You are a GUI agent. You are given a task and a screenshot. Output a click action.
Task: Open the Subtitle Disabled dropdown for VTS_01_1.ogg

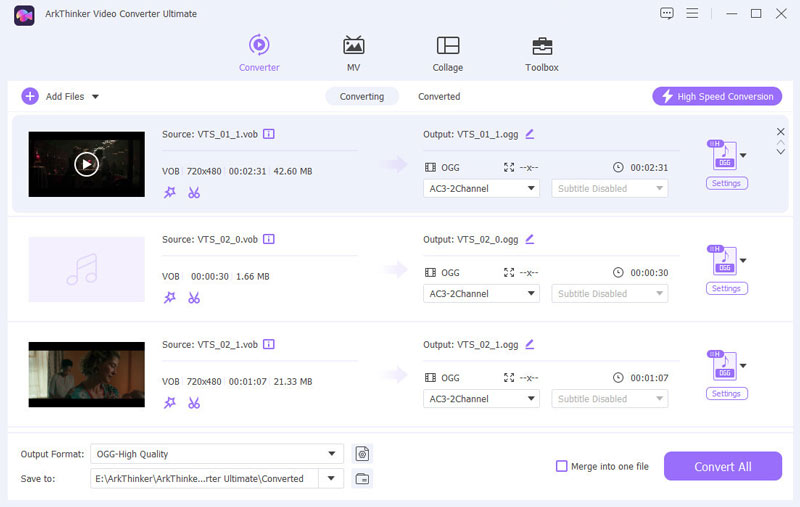pyautogui.click(x=610, y=188)
